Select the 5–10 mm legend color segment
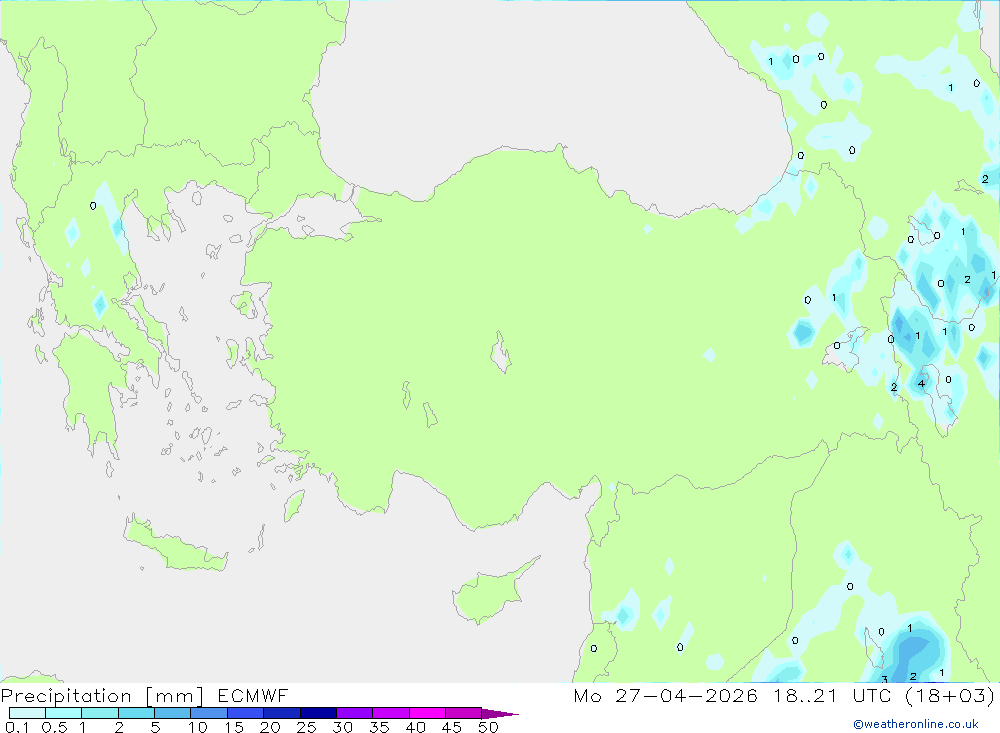 pyautogui.click(x=172, y=713)
